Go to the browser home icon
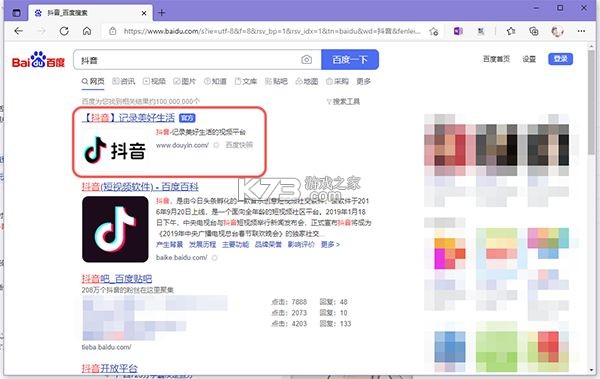The width and height of the screenshot is (600, 379). click(x=87, y=31)
